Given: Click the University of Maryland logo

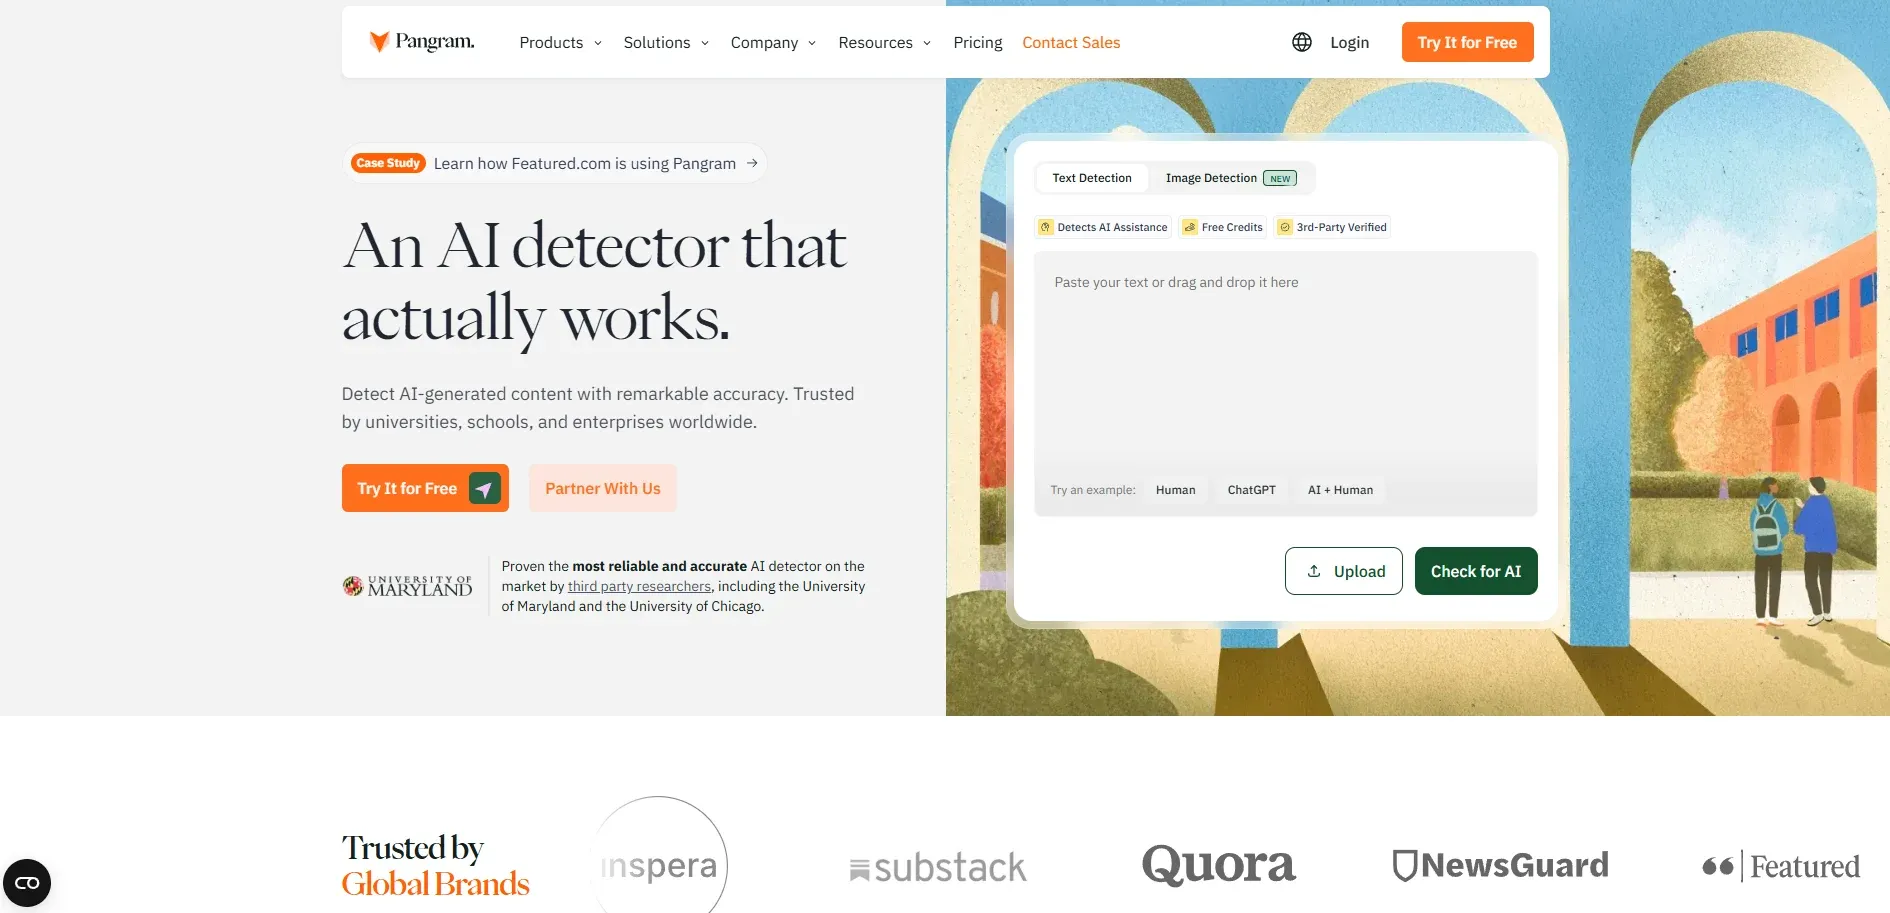Looking at the screenshot, I should coord(407,586).
